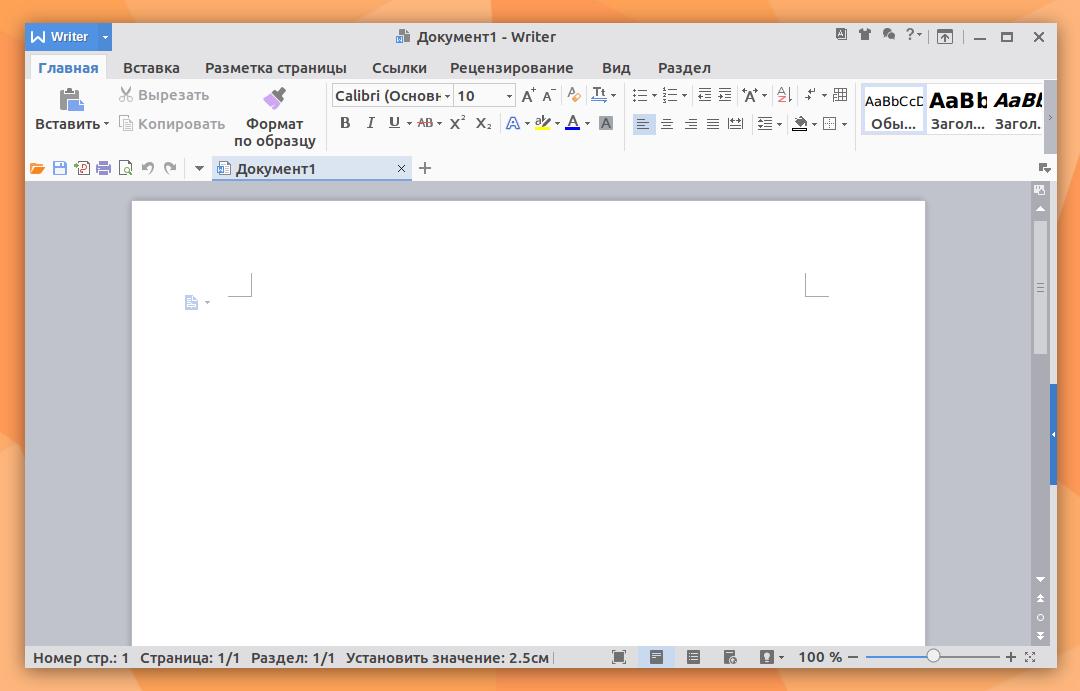Click the blue Writer application button
Screen dimensions: 1080x691
coord(61,37)
